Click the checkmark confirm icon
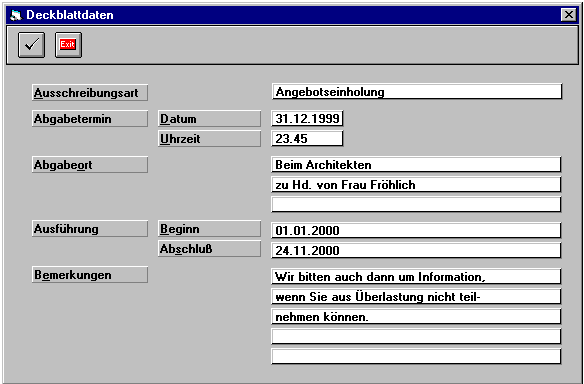Screen dimensions: 584x384 tap(31, 45)
